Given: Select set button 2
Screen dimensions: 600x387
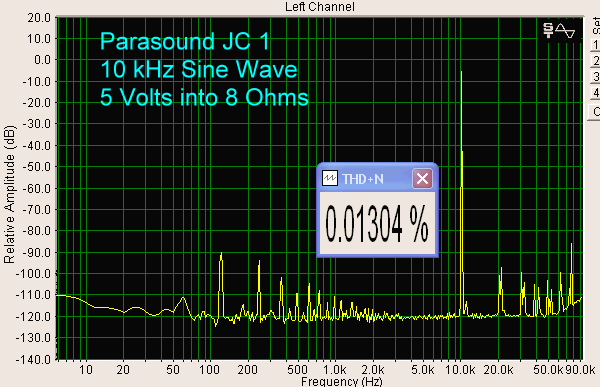Looking at the screenshot, I should 595,60.
